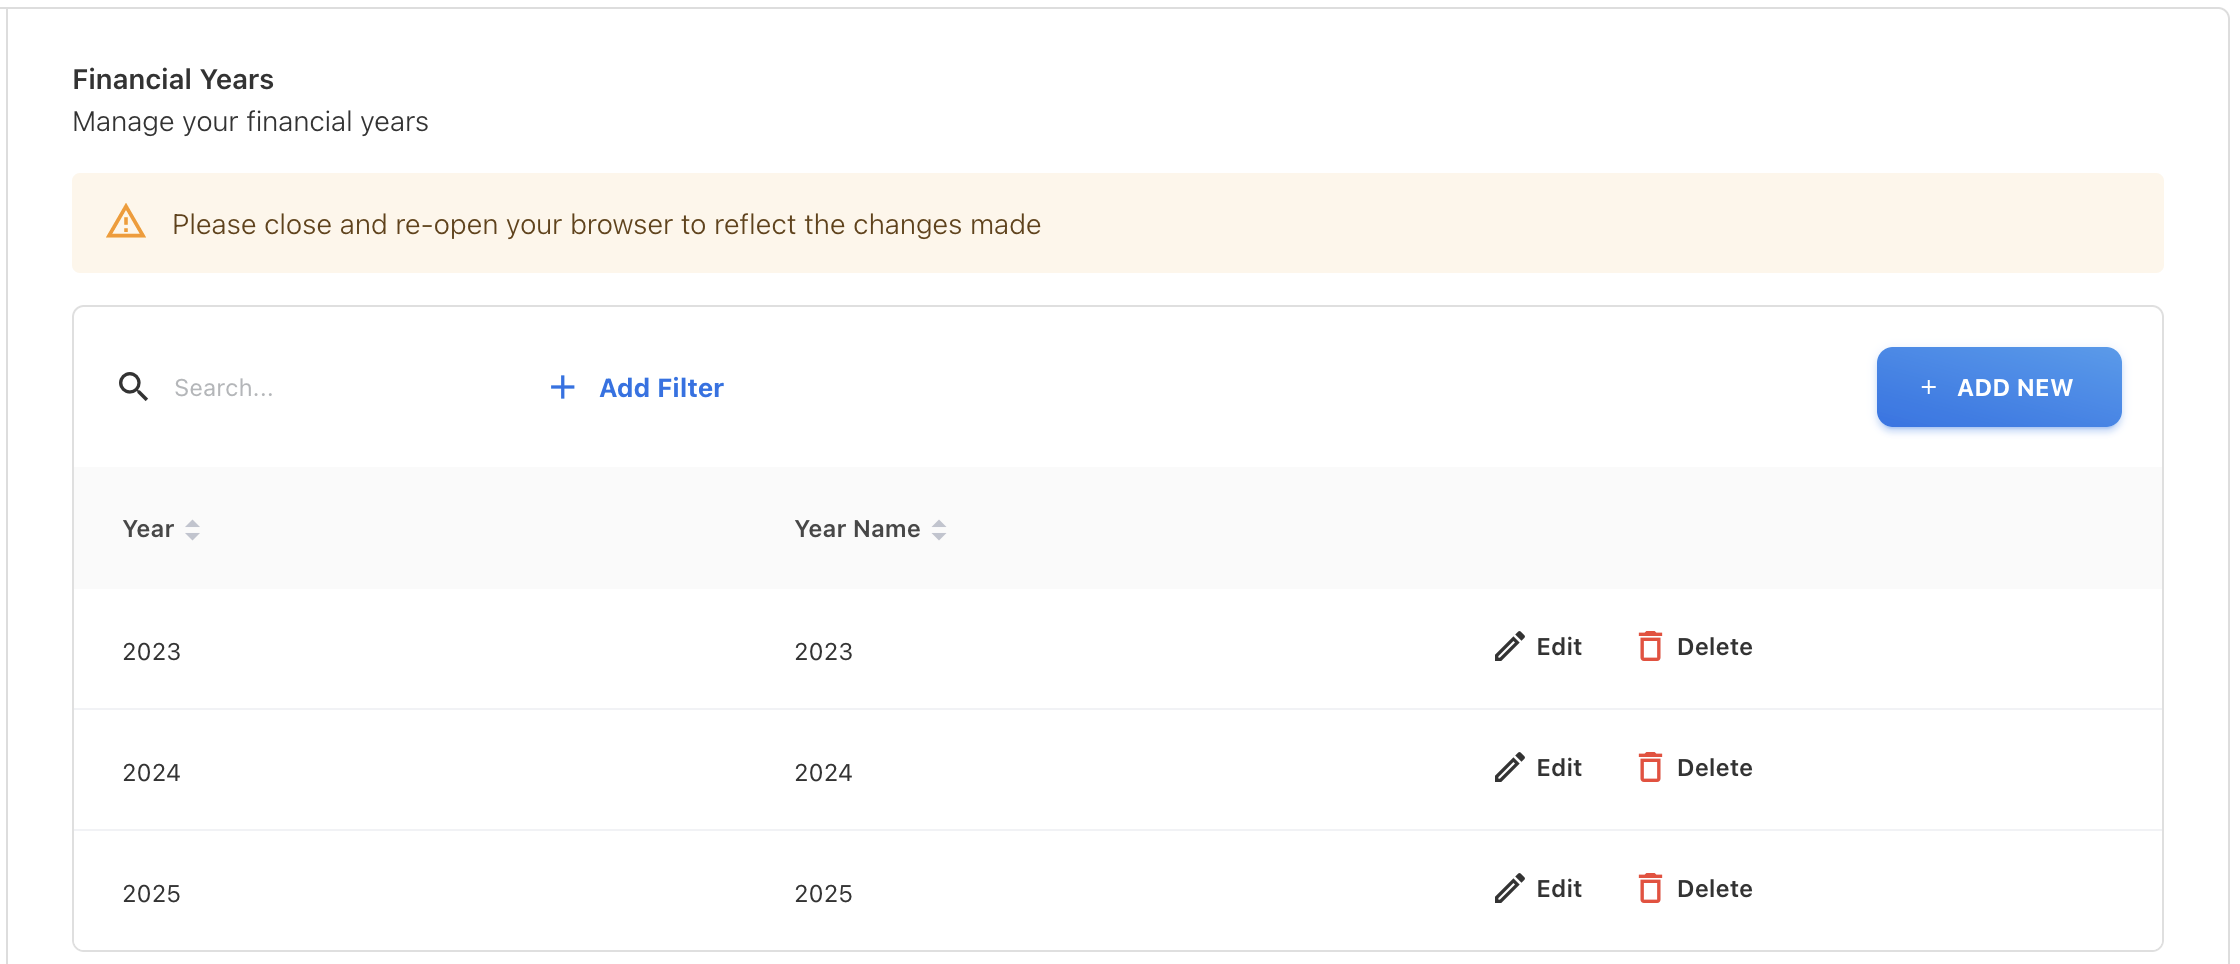Delete the 2024 financial year
The width and height of the screenshot is (2240, 964).
point(1714,768)
